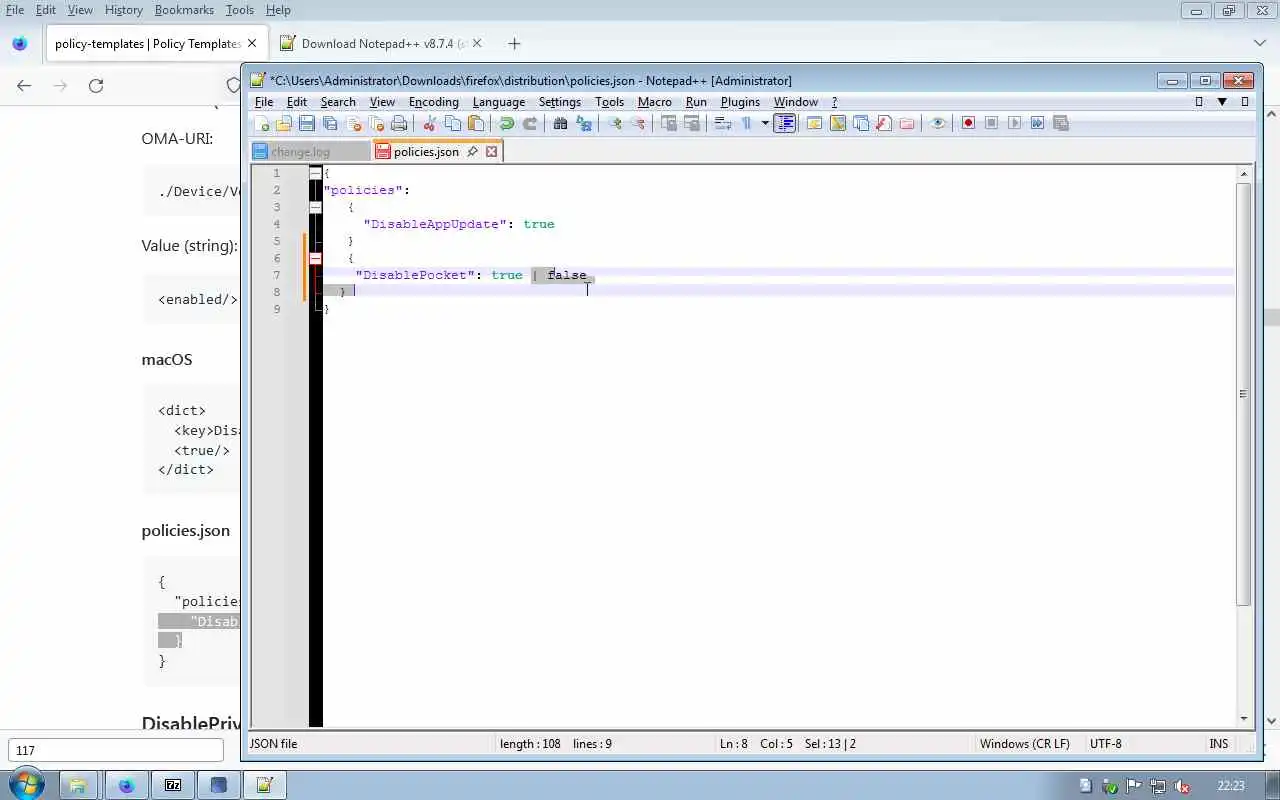Click the Zoom Out toolbar icon
Screen dimensions: 1280x800
(x=638, y=123)
